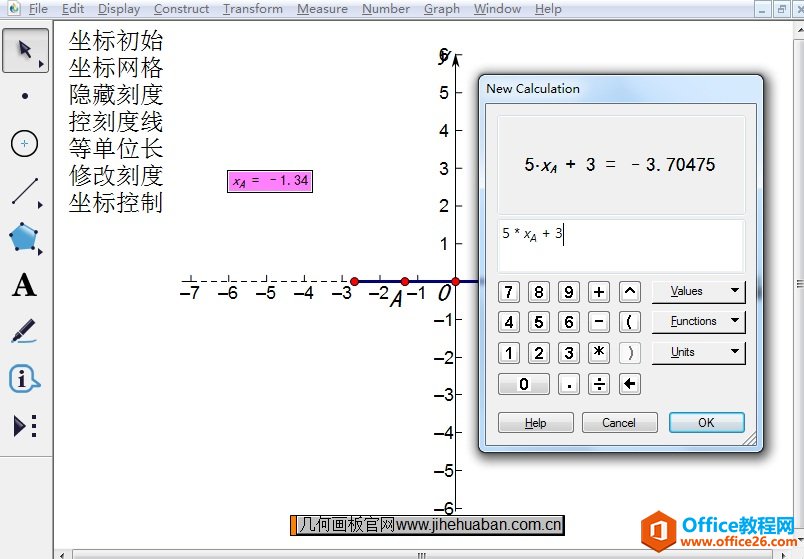
Task: Expand the Units dropdown
Action: (x=698, y=352)
